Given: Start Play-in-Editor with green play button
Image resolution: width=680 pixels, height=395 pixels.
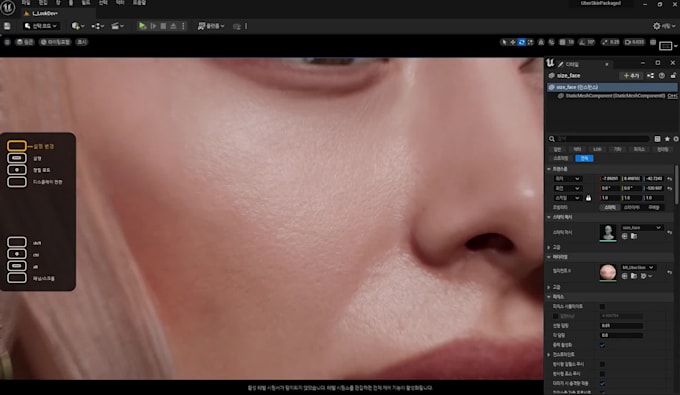Looking at the screenshot, I should pyautogui.click(x=142, y=26).
